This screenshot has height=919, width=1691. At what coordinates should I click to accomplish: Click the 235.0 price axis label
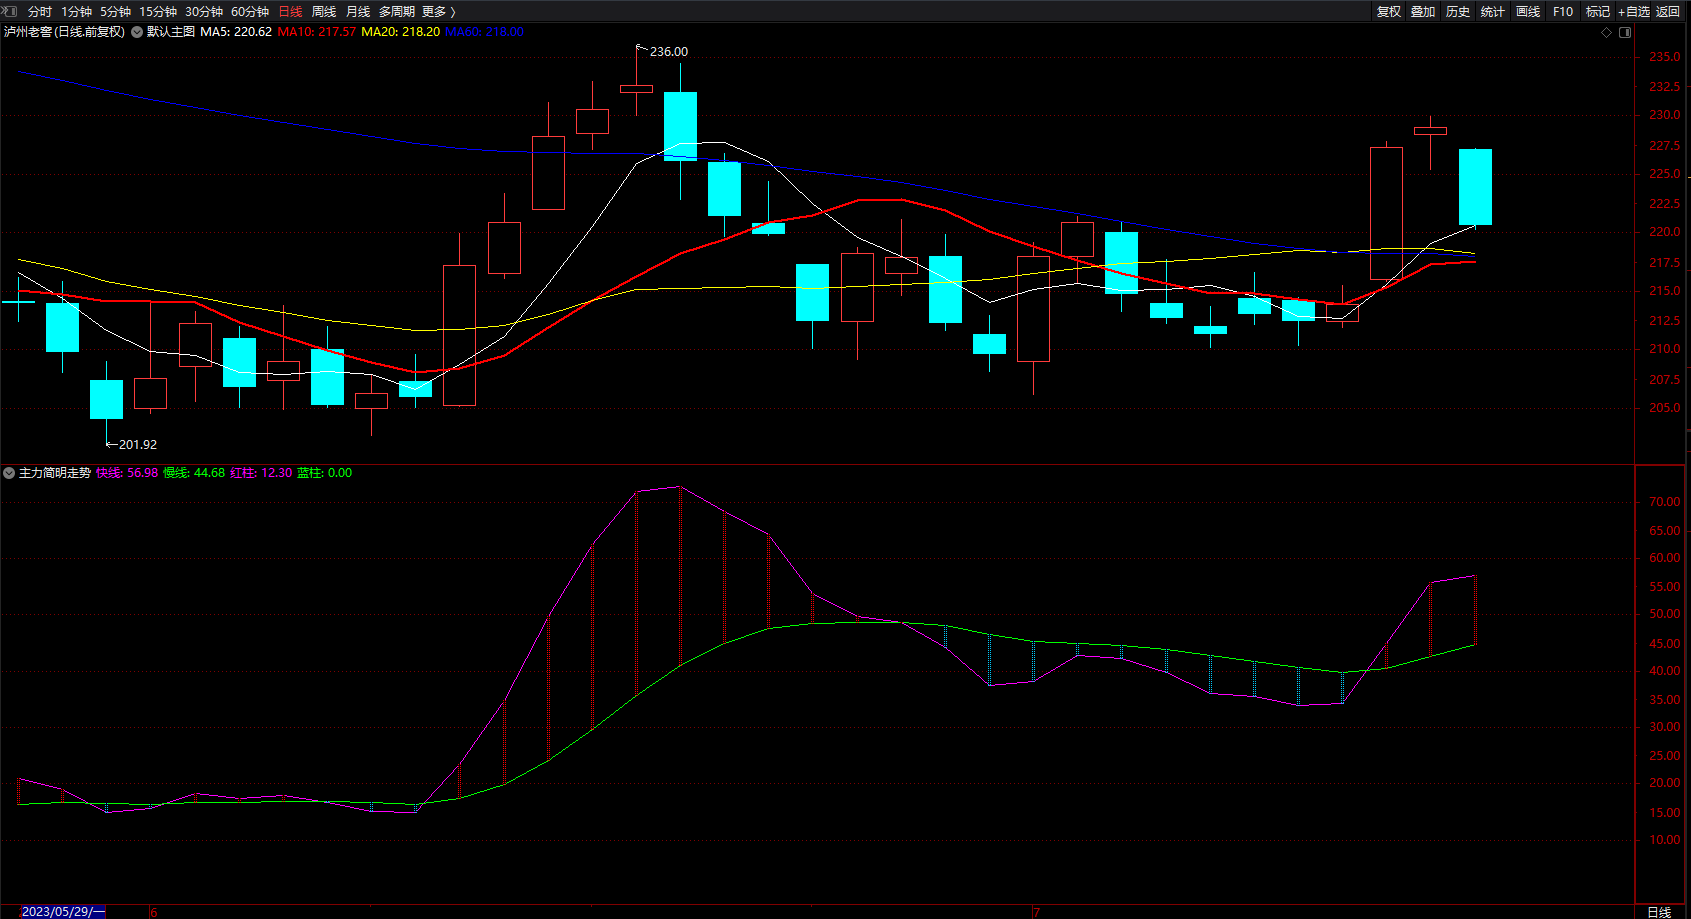1664,57
